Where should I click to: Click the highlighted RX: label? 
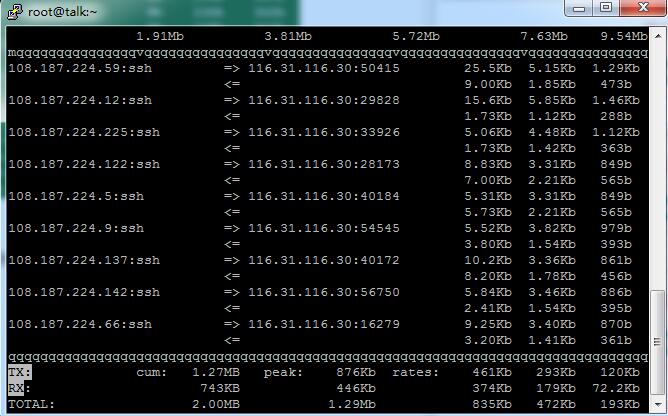point(19,388)
